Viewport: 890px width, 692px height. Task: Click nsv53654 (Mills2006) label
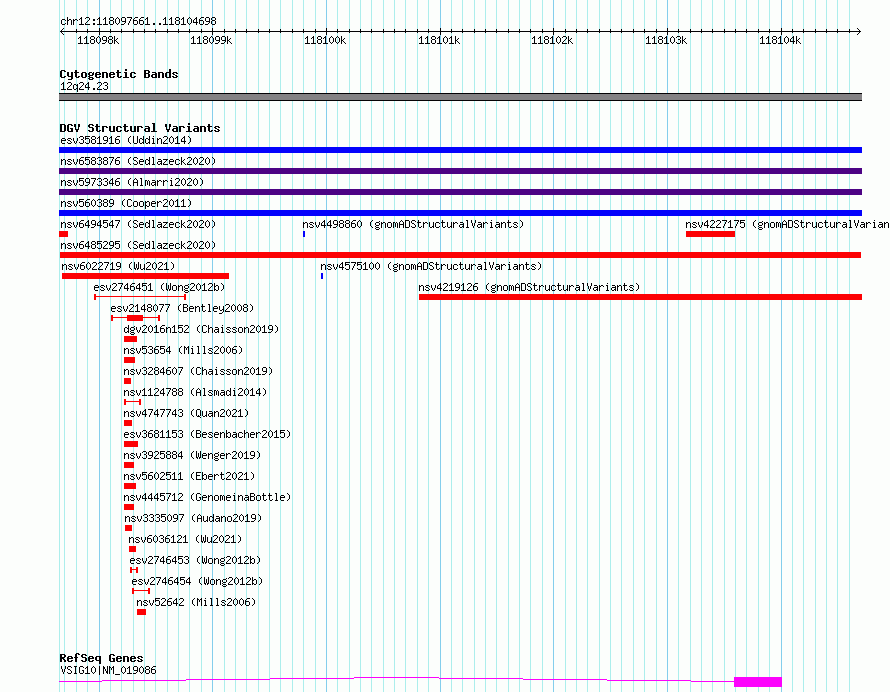coord(183,350)
